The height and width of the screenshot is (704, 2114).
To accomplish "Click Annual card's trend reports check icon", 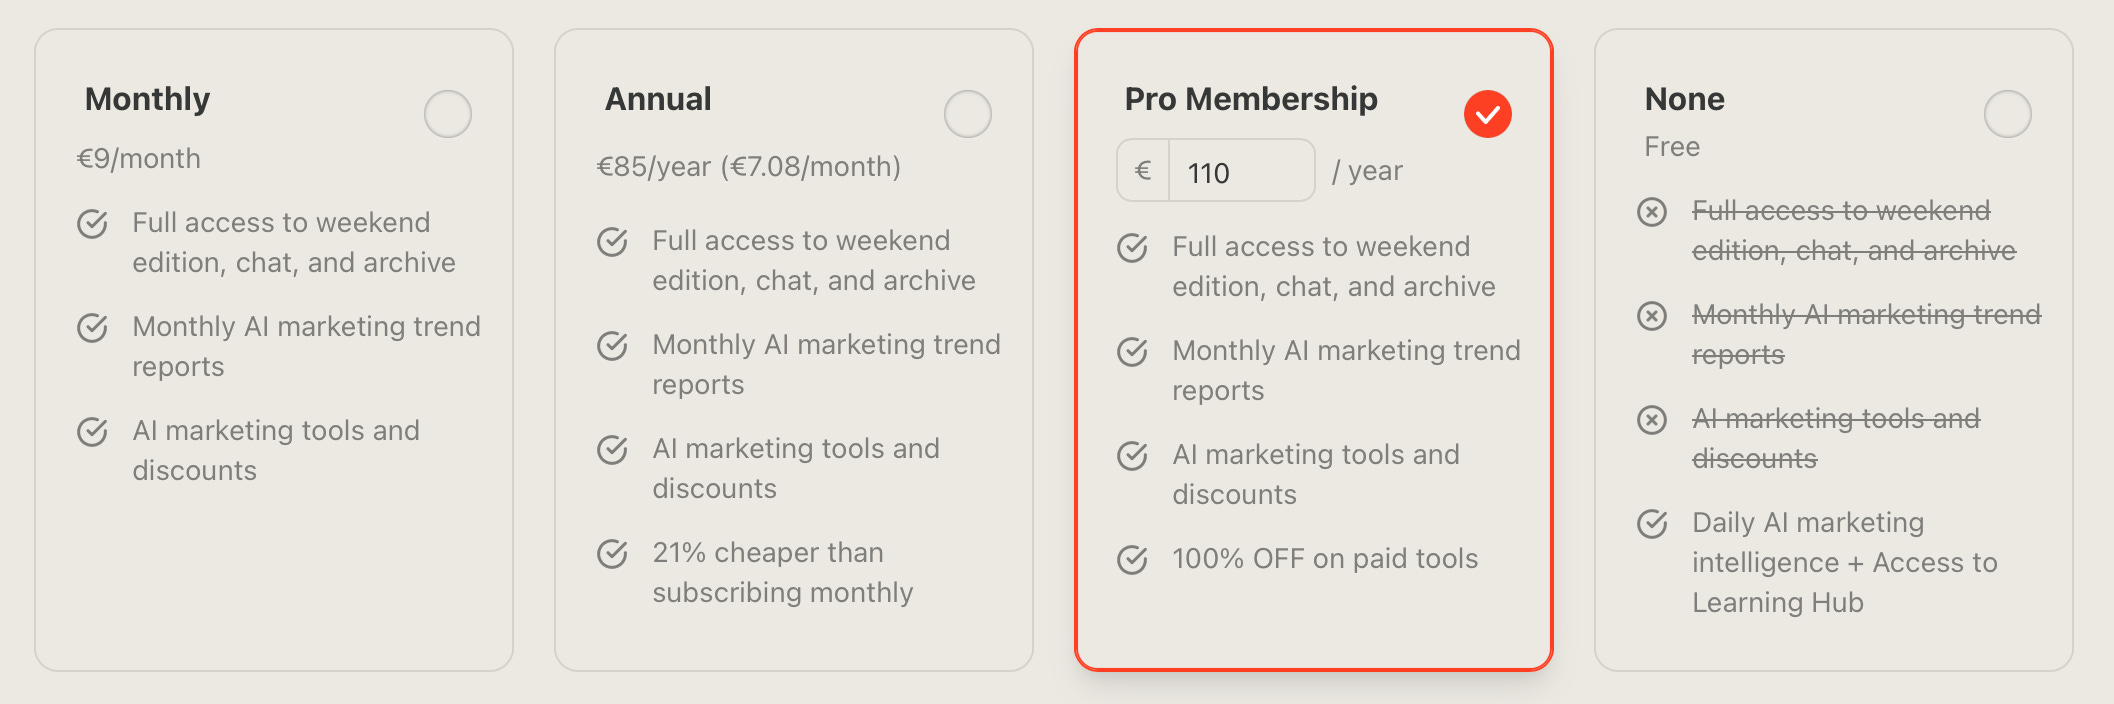I will point(612,346).
